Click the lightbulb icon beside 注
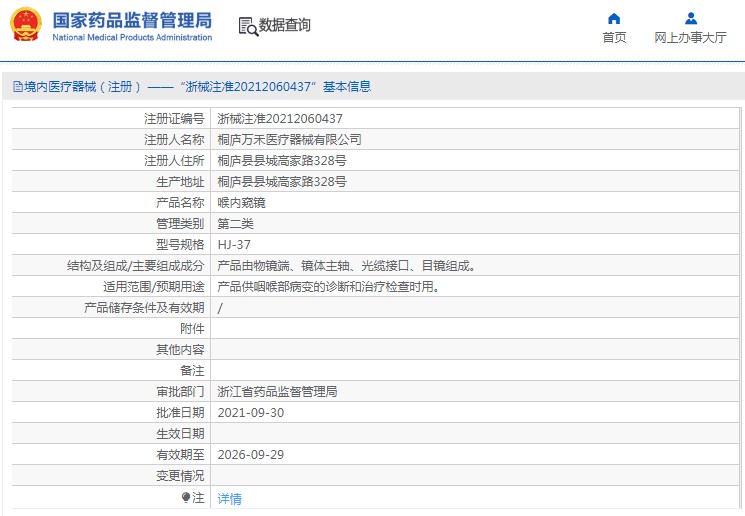The image size is (745, 516). 185,497
